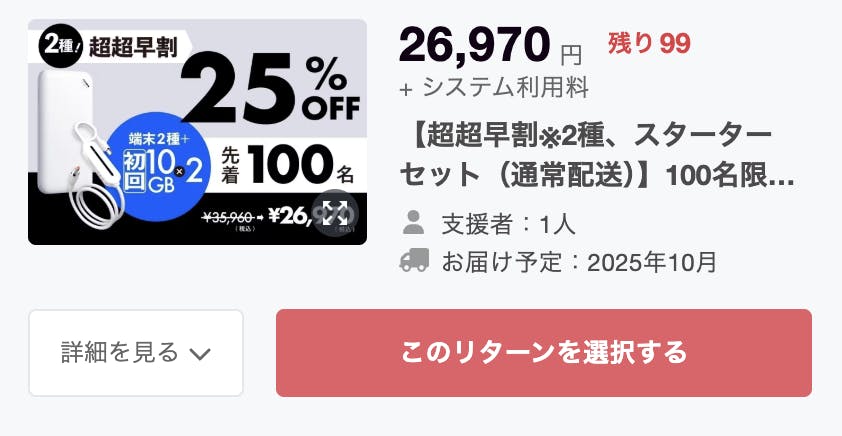
Task: Click the 支援者：1人 supporter count
Action: 508,223
